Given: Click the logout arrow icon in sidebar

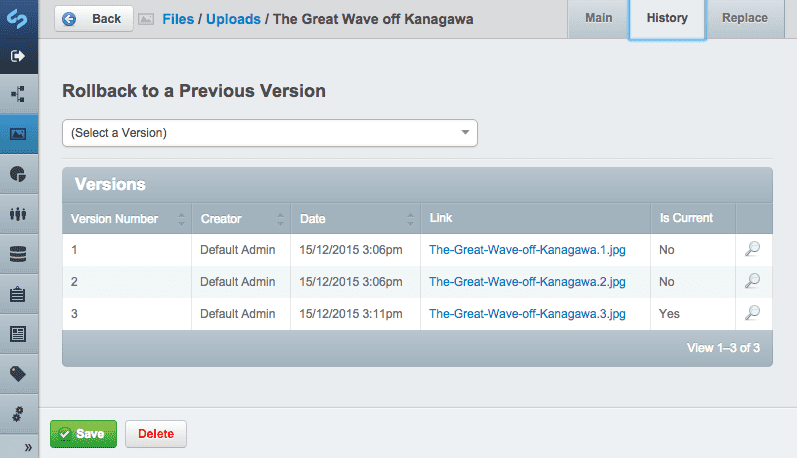Looking at the screenshot, I should pyautogui.click(x=18, y=56).
